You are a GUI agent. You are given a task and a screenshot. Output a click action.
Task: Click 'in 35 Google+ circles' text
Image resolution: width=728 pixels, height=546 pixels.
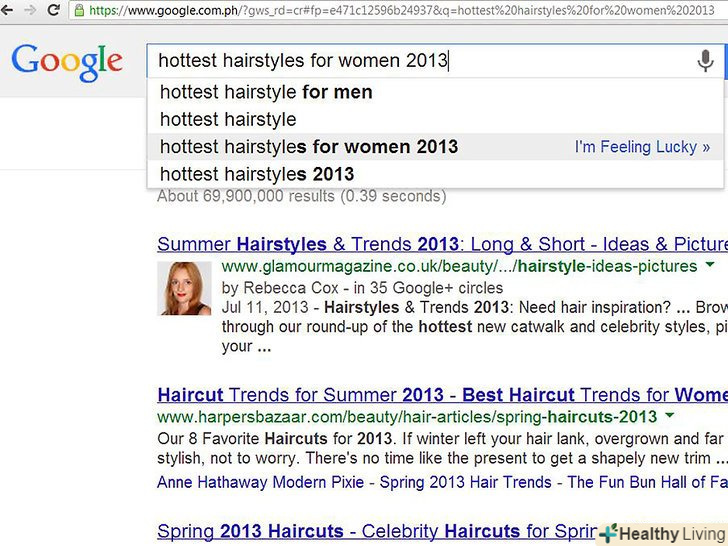[428, 288]
